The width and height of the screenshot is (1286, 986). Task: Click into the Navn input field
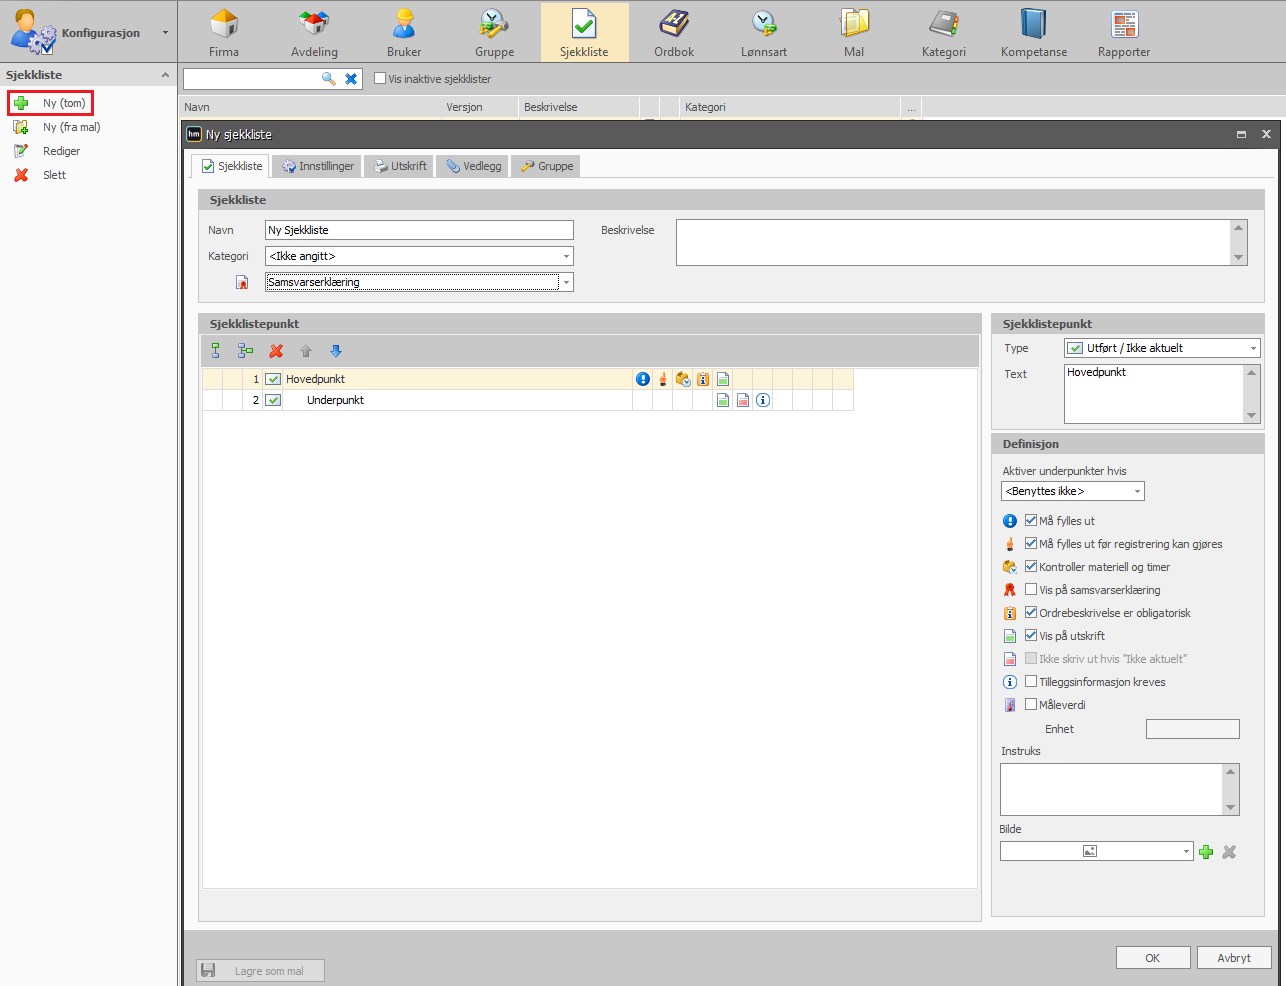coord(419,230)
